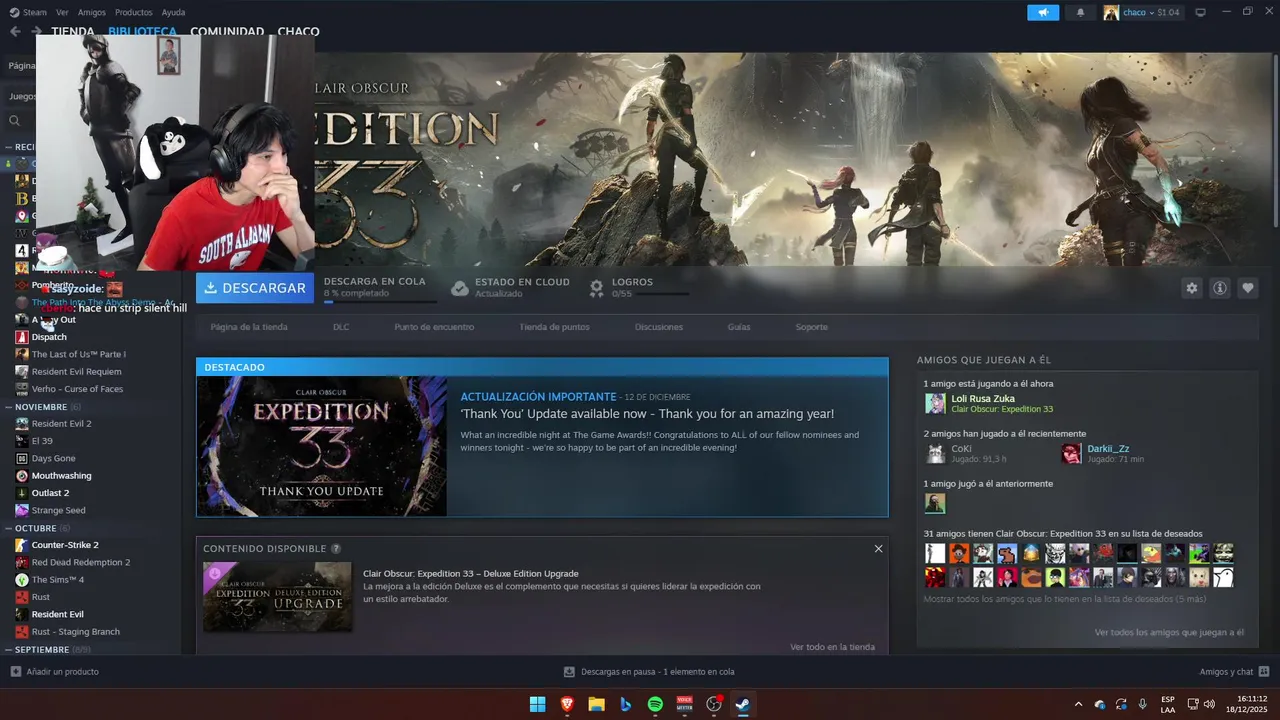Viewport: 1280px width, 720px height.
Task: Open Voicemeeter from the taskbar
Action: 685,704
